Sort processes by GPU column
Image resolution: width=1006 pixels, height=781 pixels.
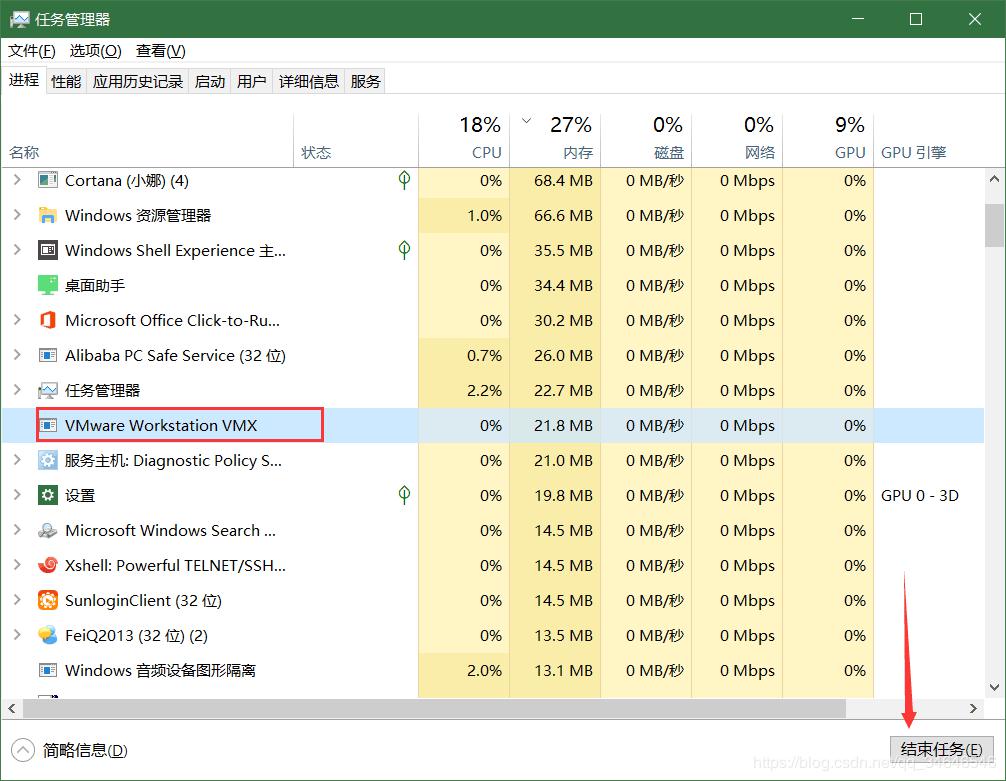click(828, 141)
